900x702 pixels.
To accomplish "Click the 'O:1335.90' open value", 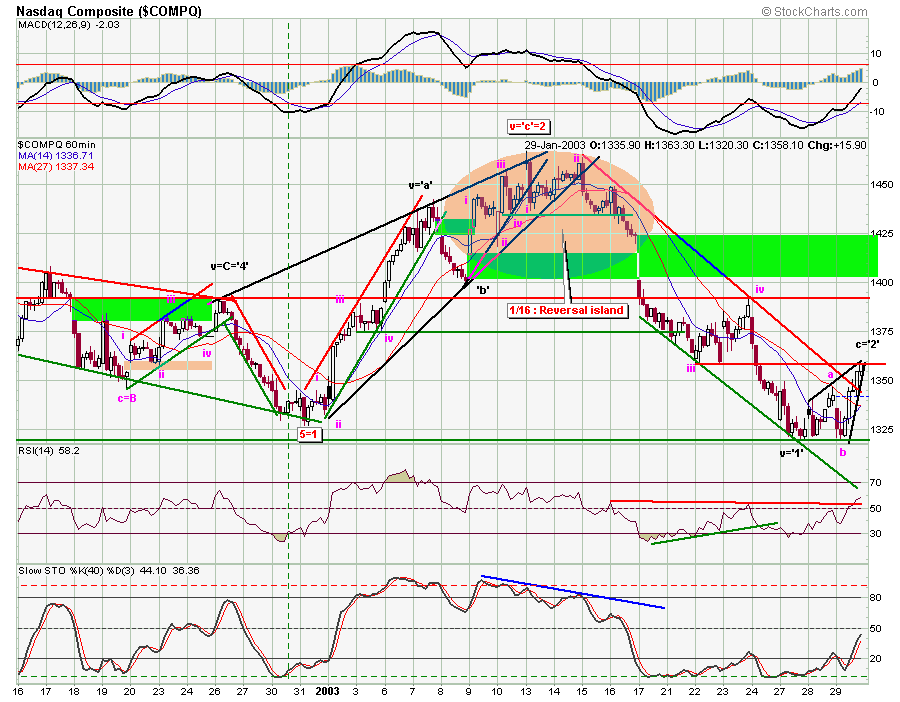I will coord(615,145).
